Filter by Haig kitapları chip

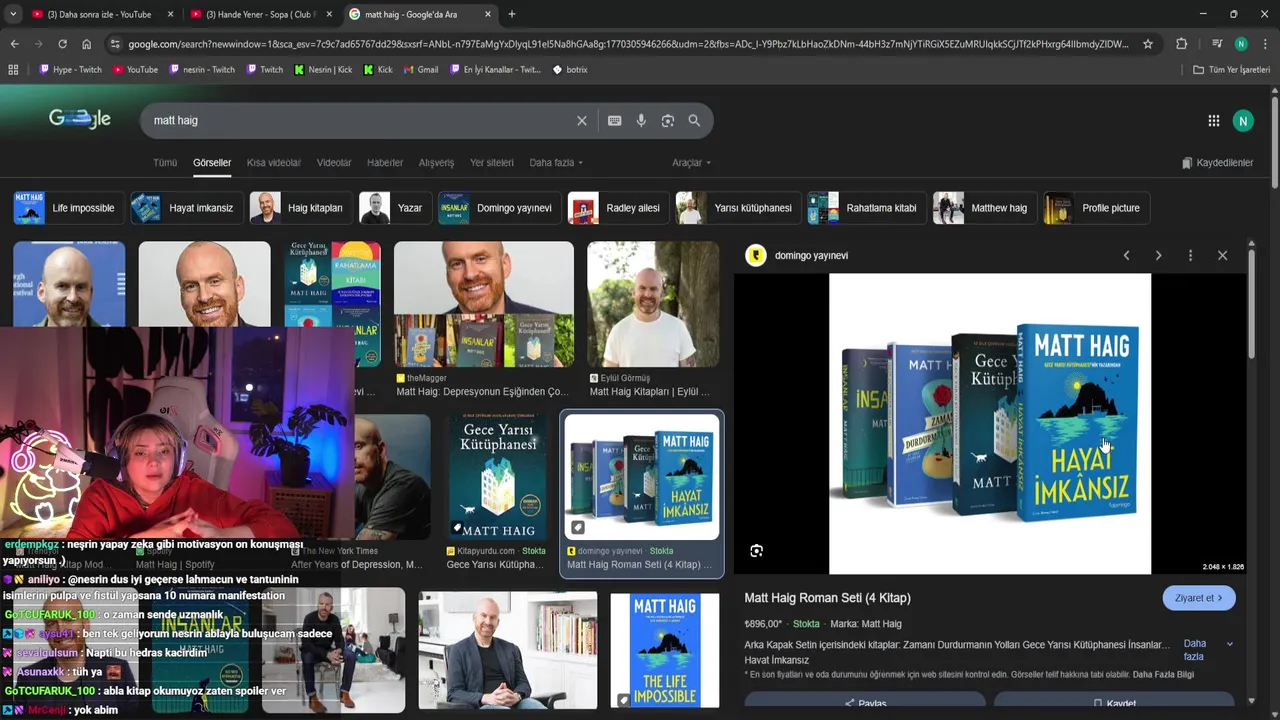[x=301, y=208]
